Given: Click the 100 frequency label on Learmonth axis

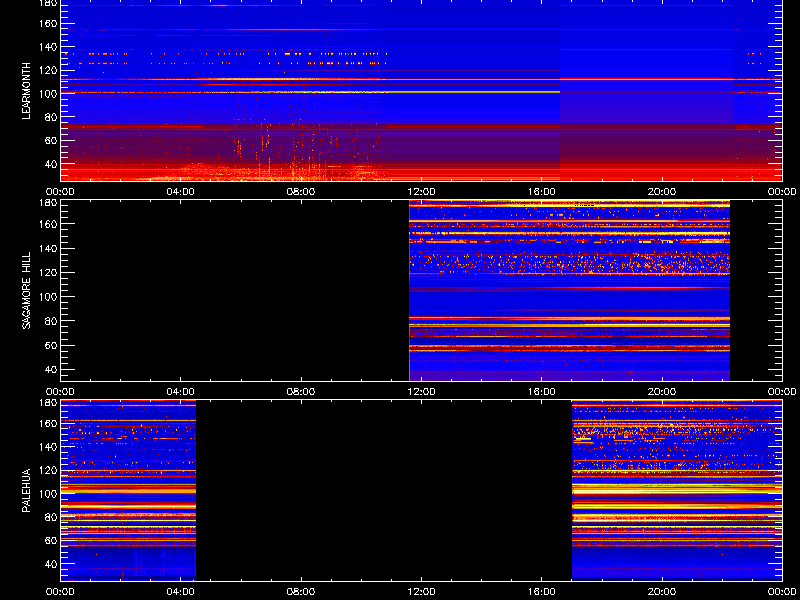Looking at the screenshot, I should 47,94.
